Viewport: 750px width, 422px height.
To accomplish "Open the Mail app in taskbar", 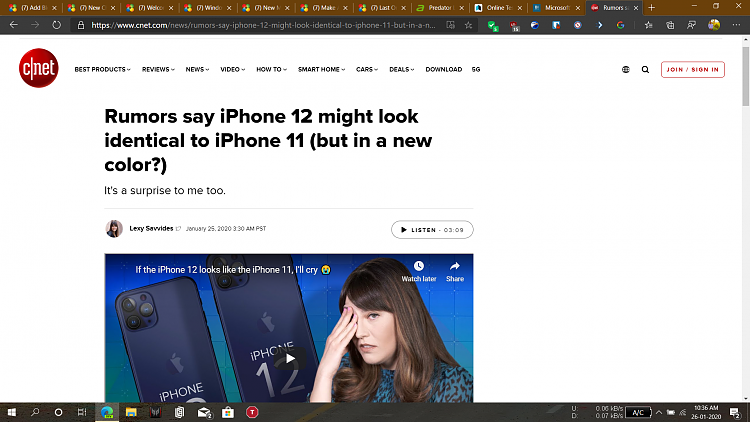I will (205, 412).
